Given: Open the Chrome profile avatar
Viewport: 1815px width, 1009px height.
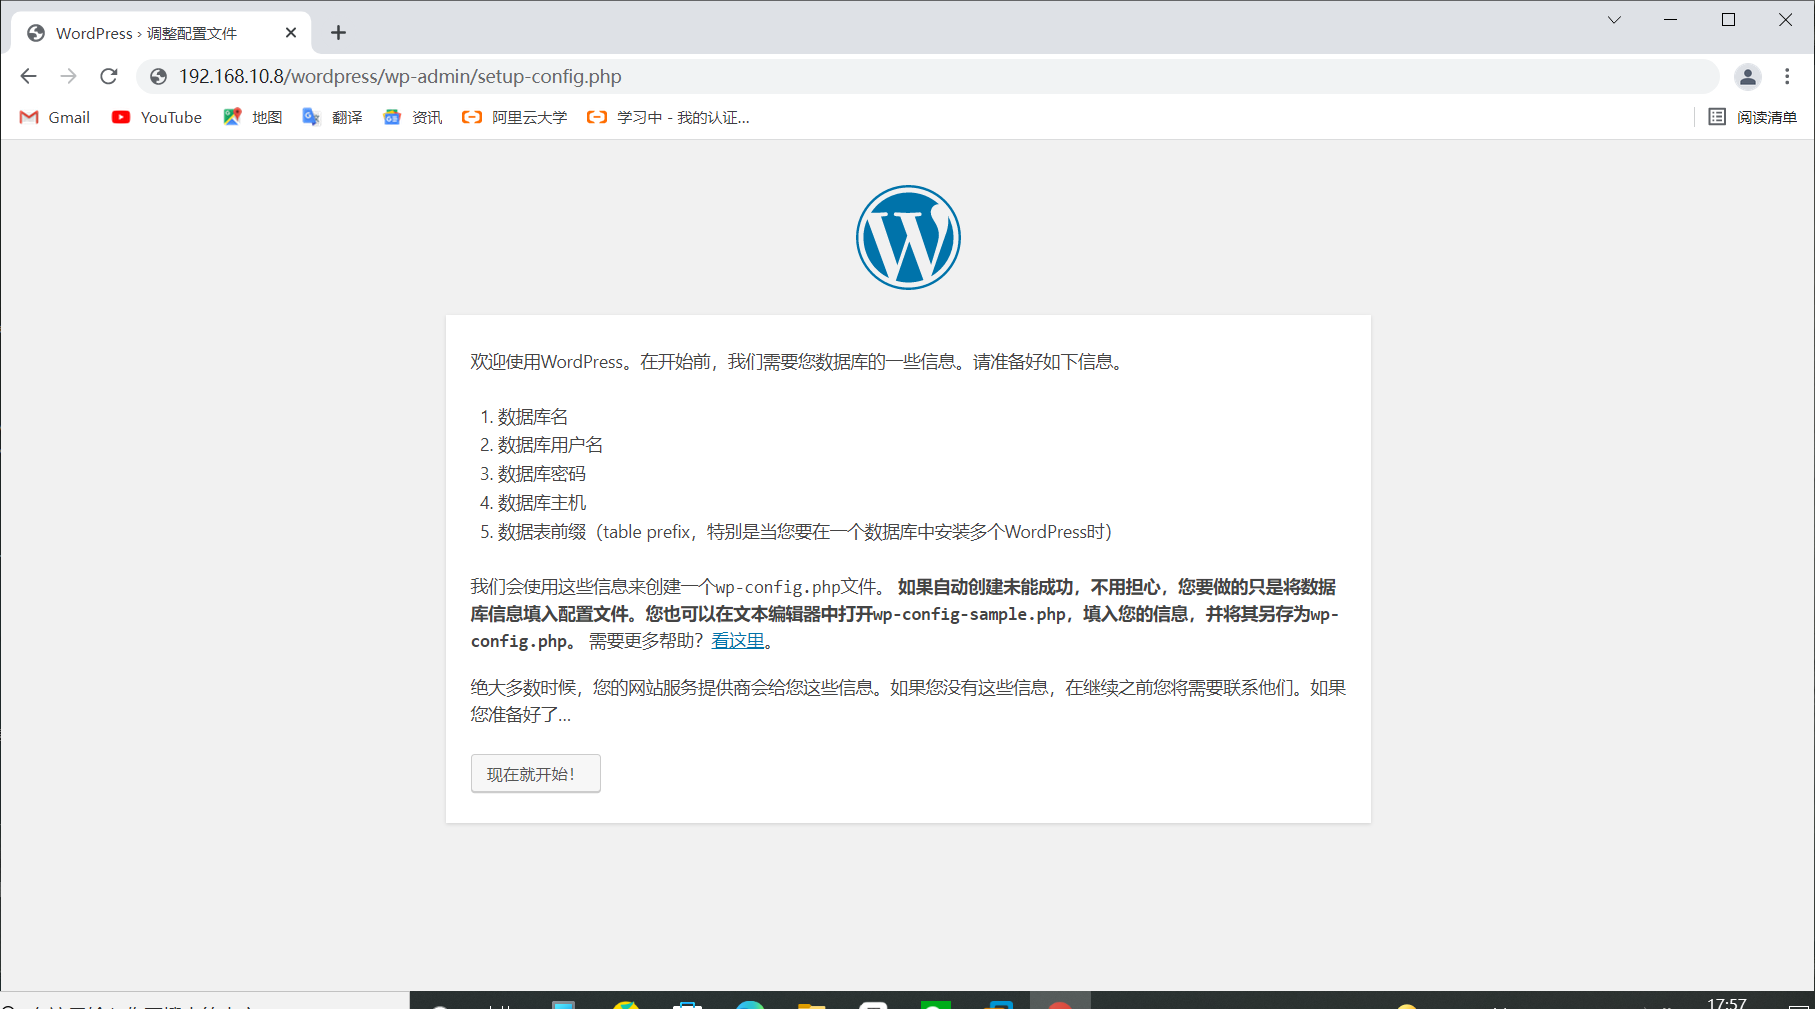Looking at the screenshot, I should pos(1747,76).
